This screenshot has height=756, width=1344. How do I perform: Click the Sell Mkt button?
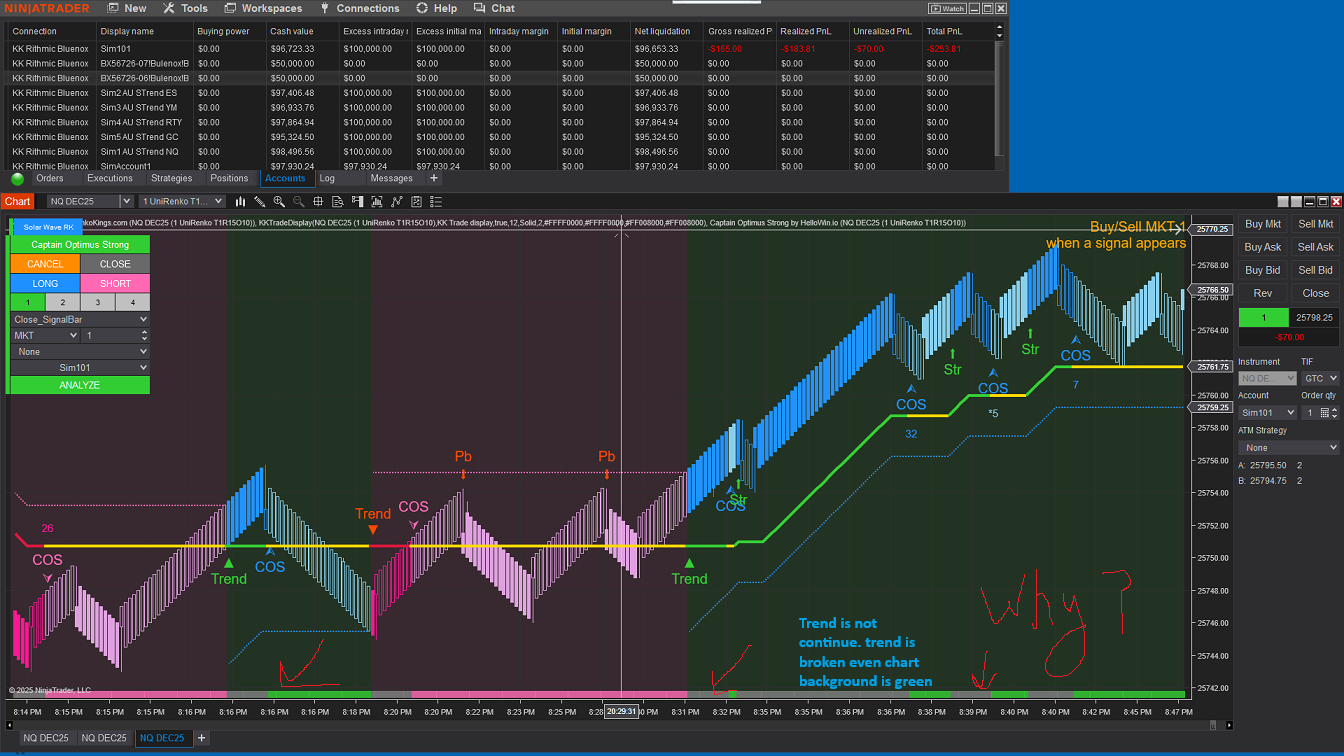1315,224
